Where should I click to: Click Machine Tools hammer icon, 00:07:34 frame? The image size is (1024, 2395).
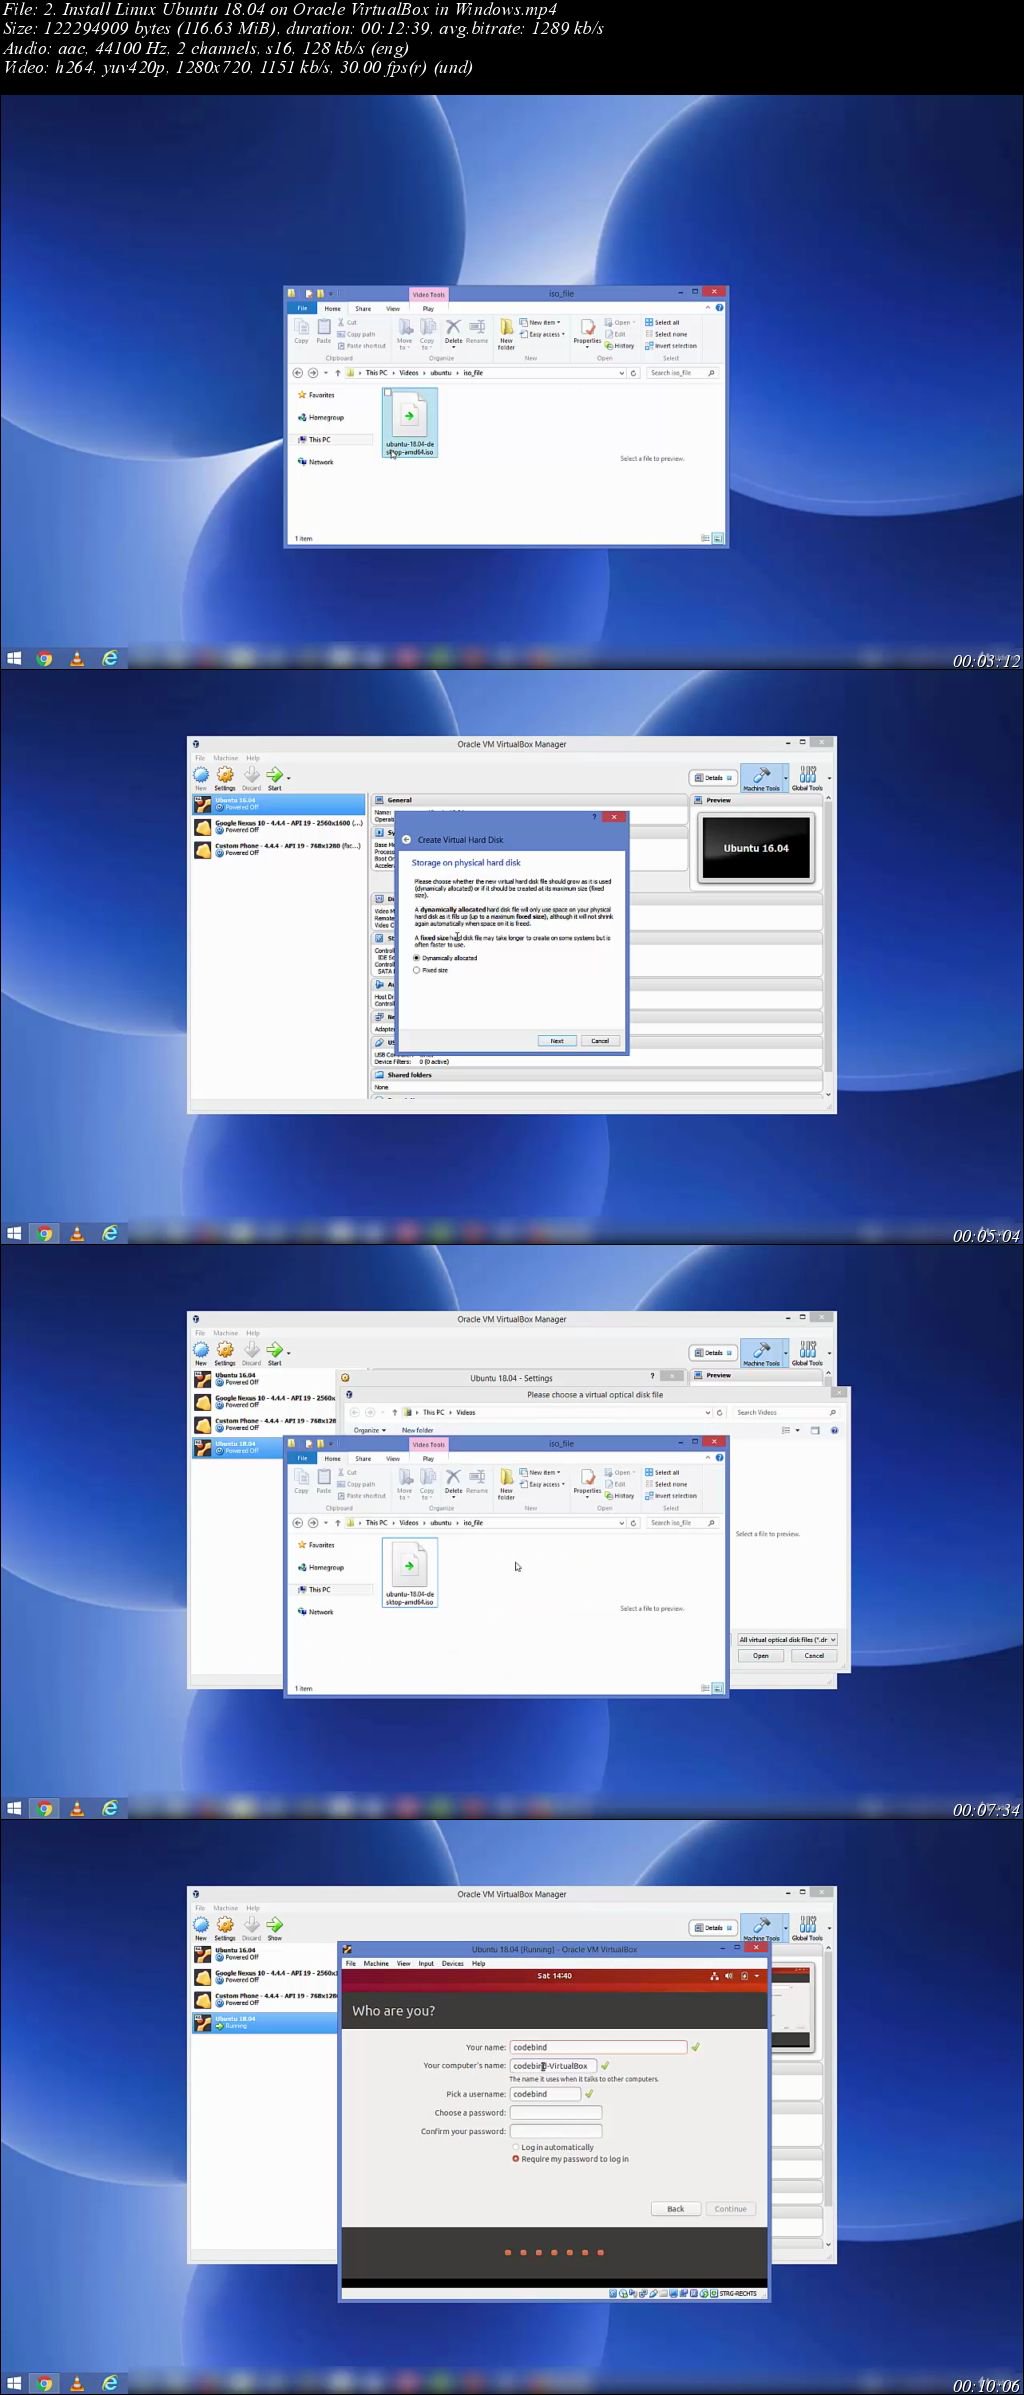762,1350
